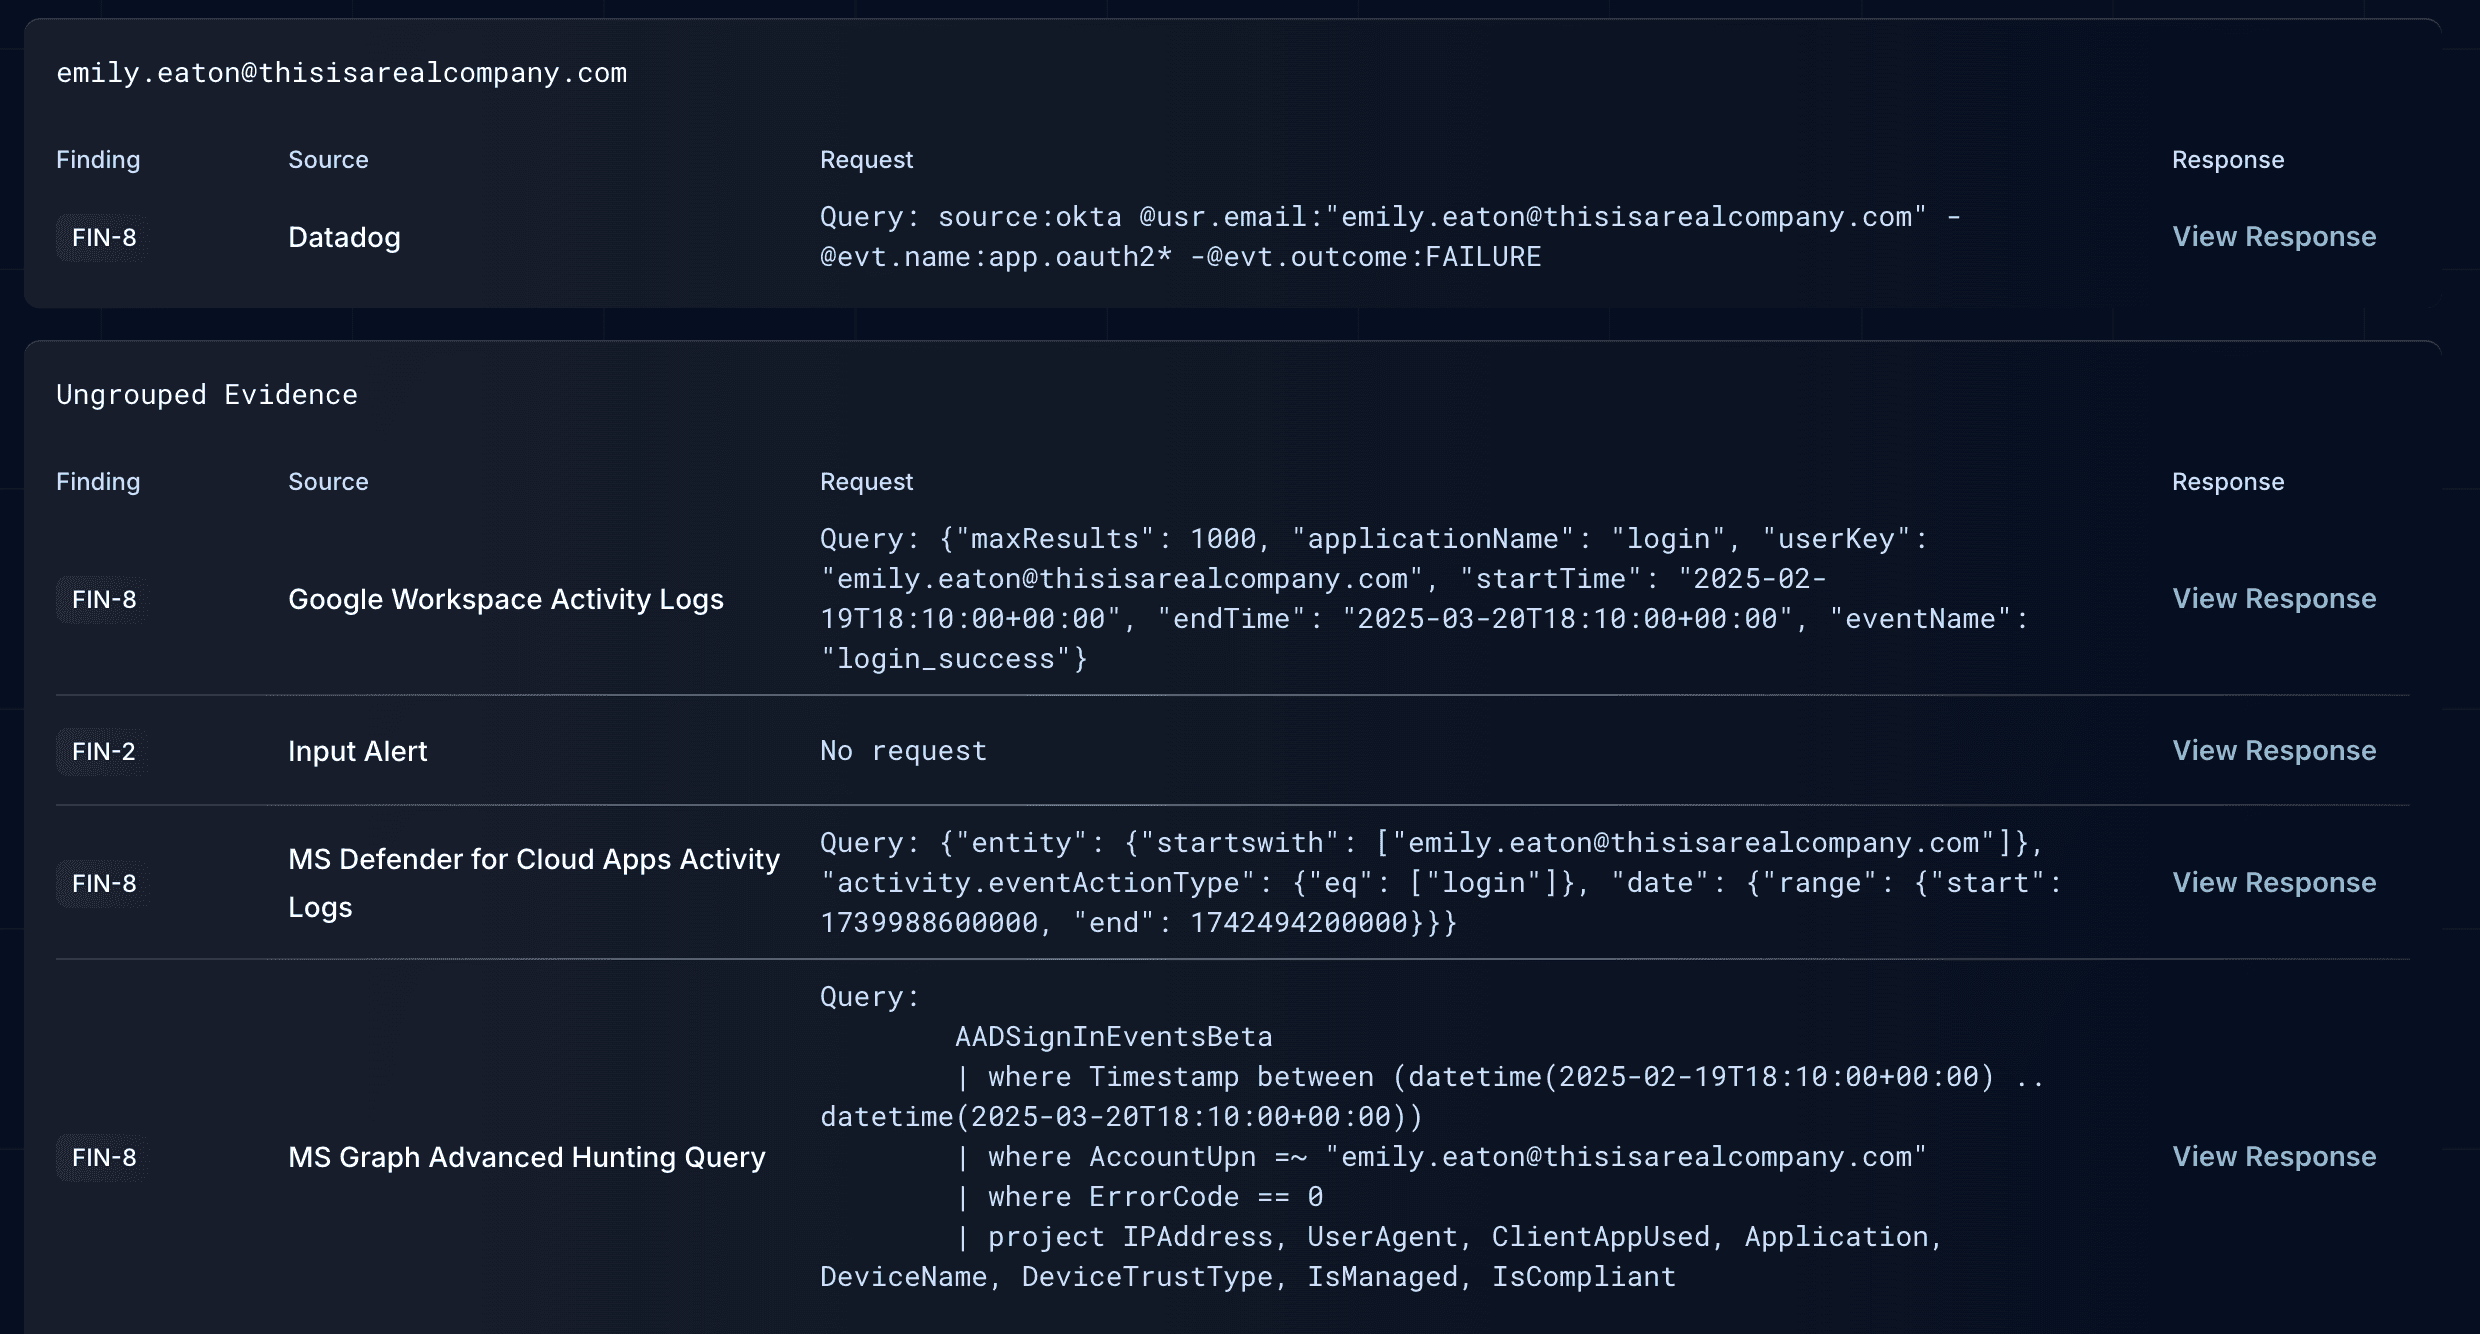Click the Input Alert source name
Image resolution: width=2480 pixels, height=1334 pixels.
[357, 752]
